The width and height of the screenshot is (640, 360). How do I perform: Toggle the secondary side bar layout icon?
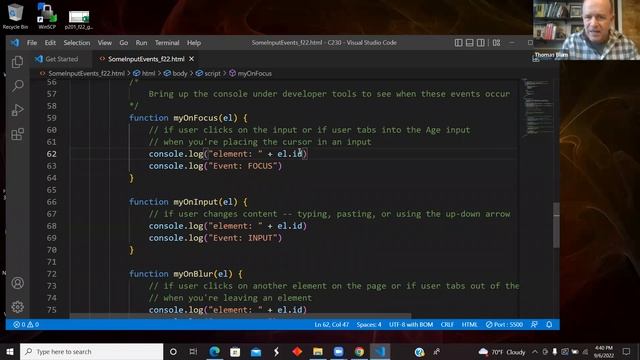point(481,42)
